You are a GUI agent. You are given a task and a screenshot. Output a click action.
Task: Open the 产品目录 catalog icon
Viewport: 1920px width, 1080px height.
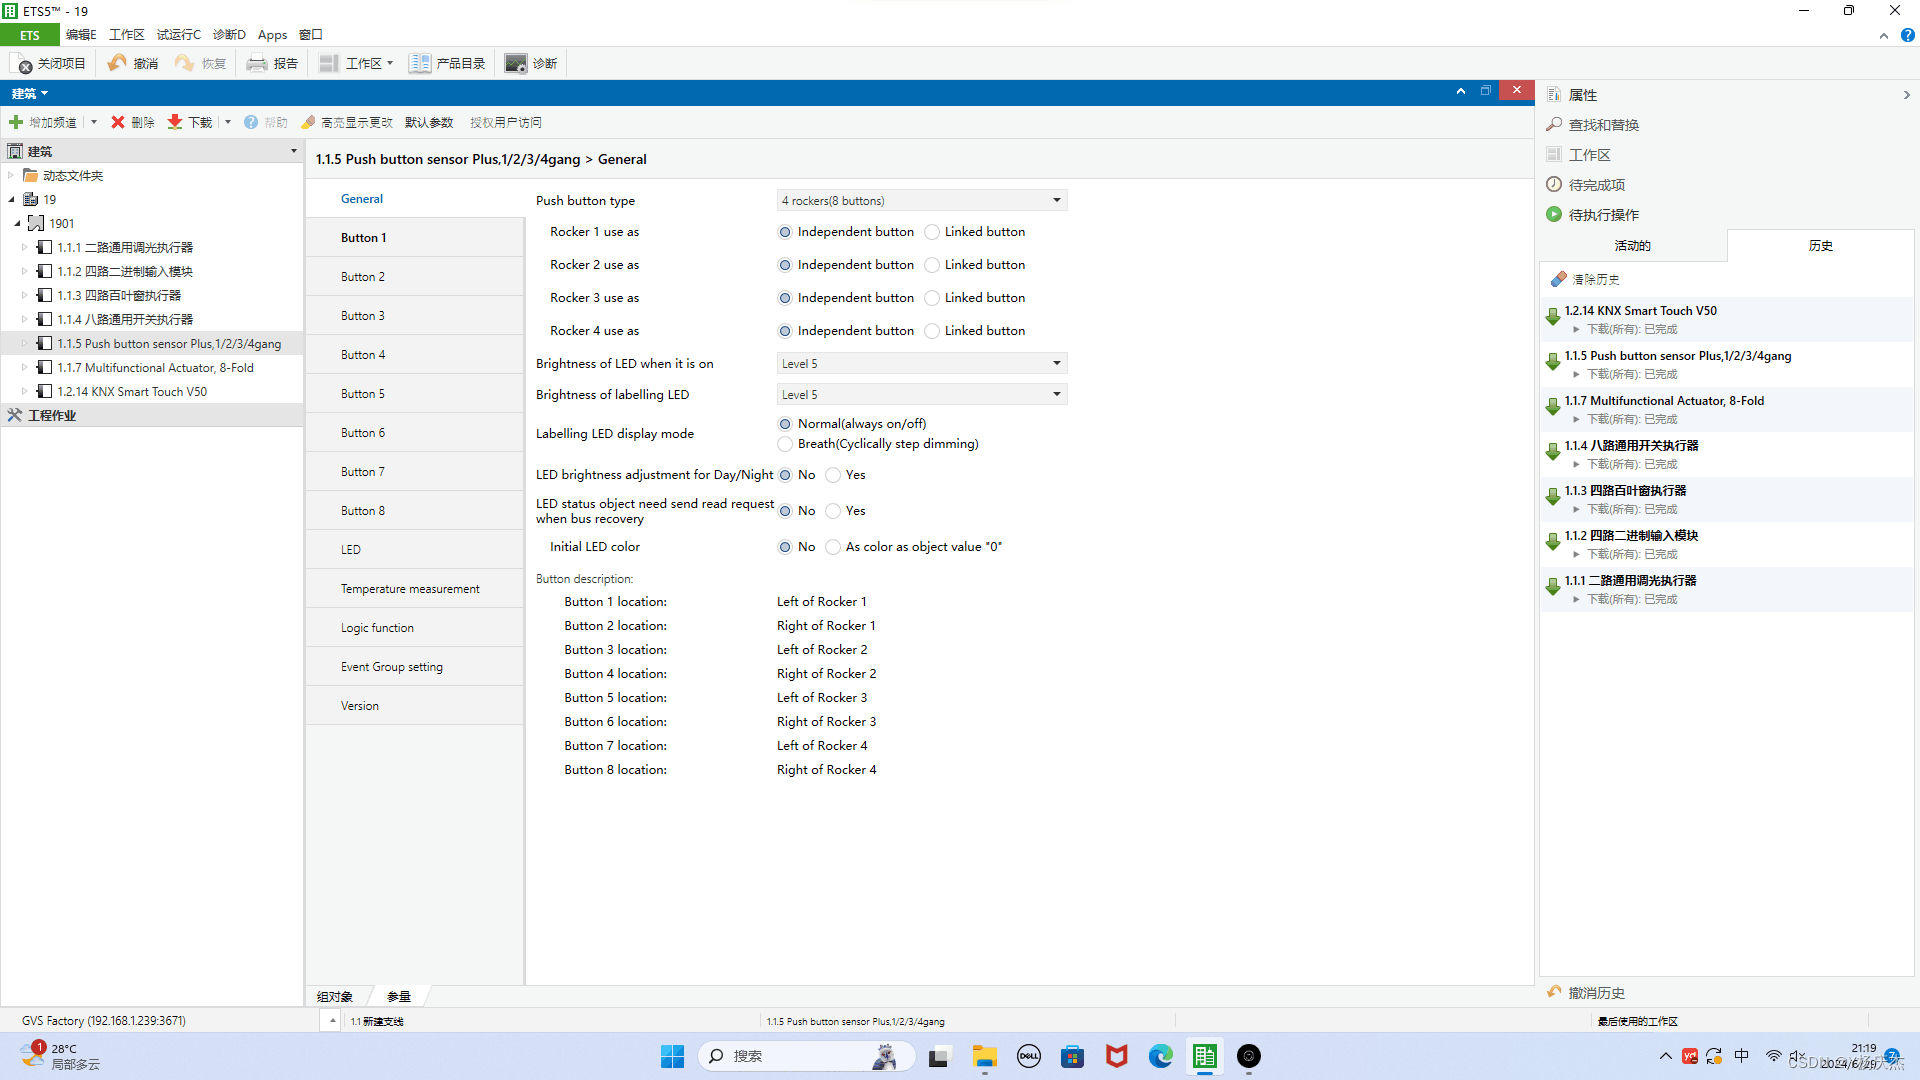(x=420, y=64)
